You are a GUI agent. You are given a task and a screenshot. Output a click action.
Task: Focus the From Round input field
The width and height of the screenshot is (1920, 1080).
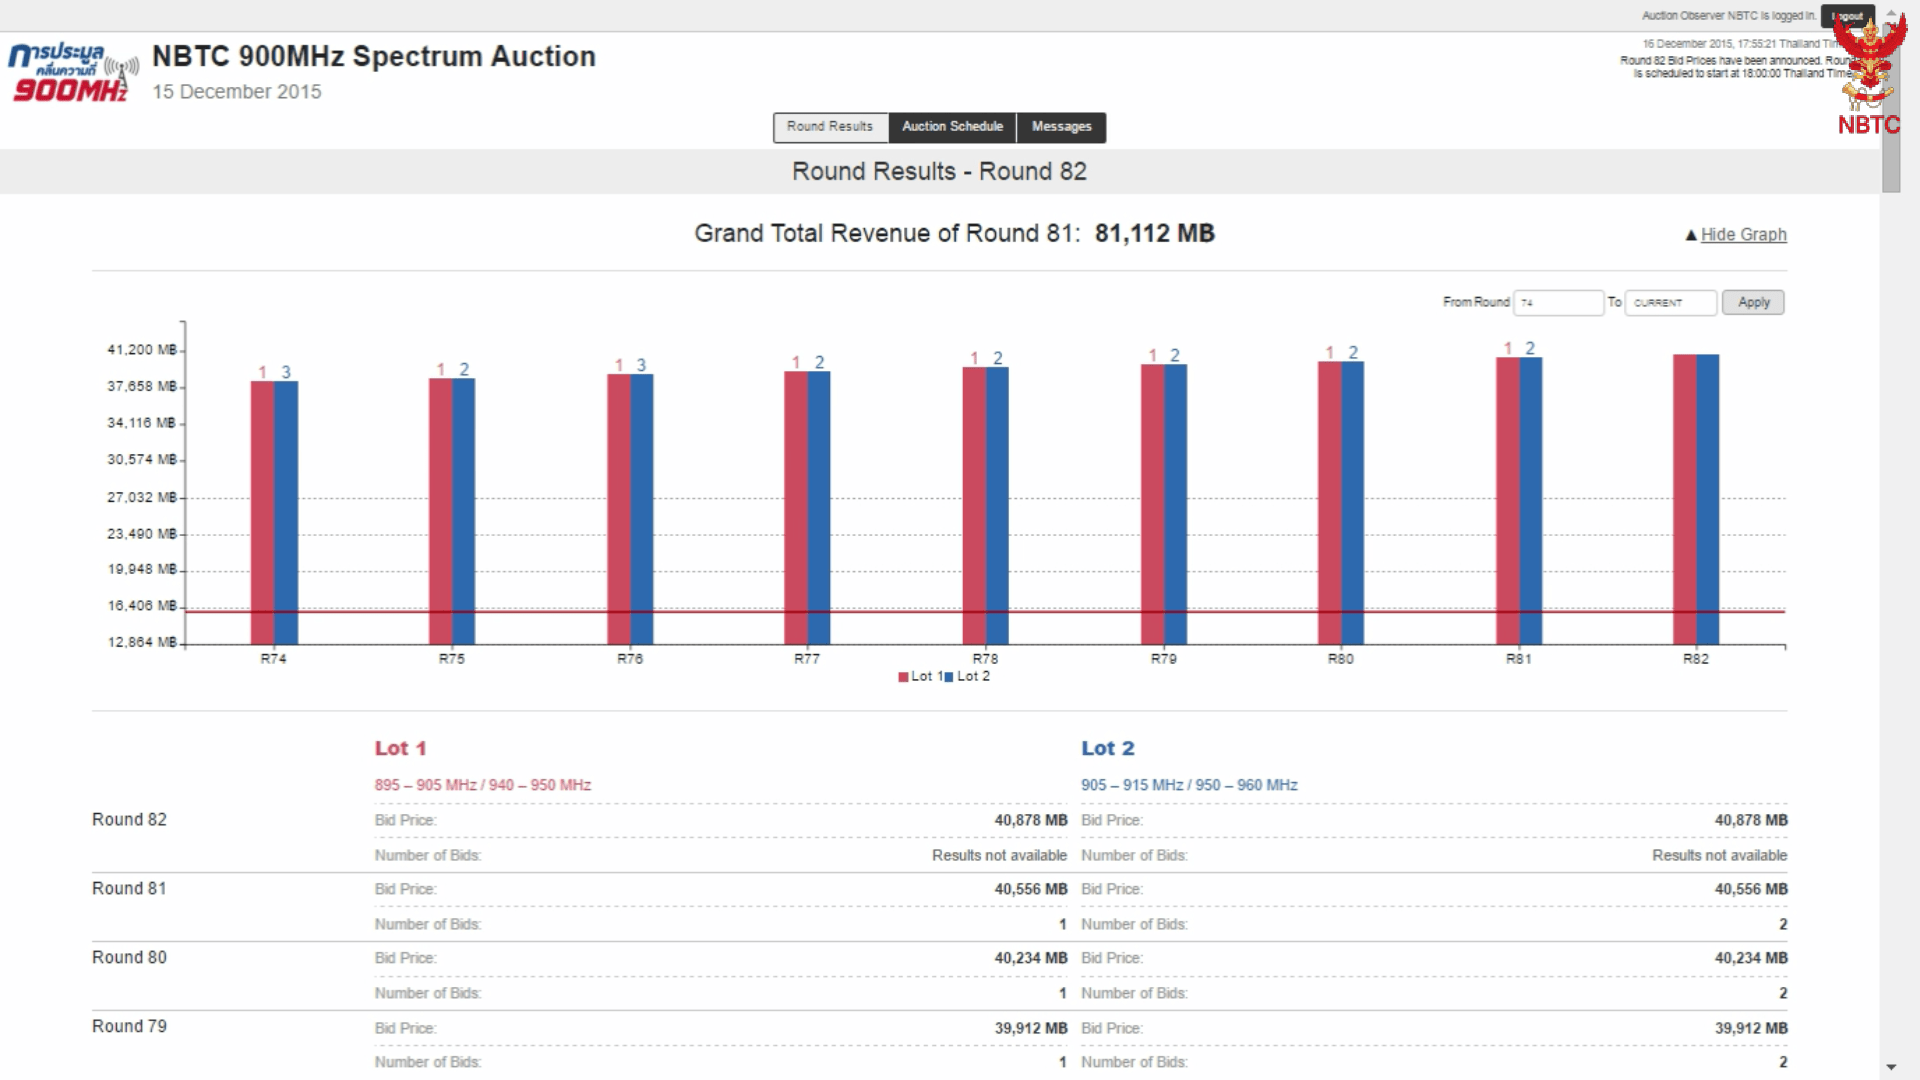[x=1558, y=302]
